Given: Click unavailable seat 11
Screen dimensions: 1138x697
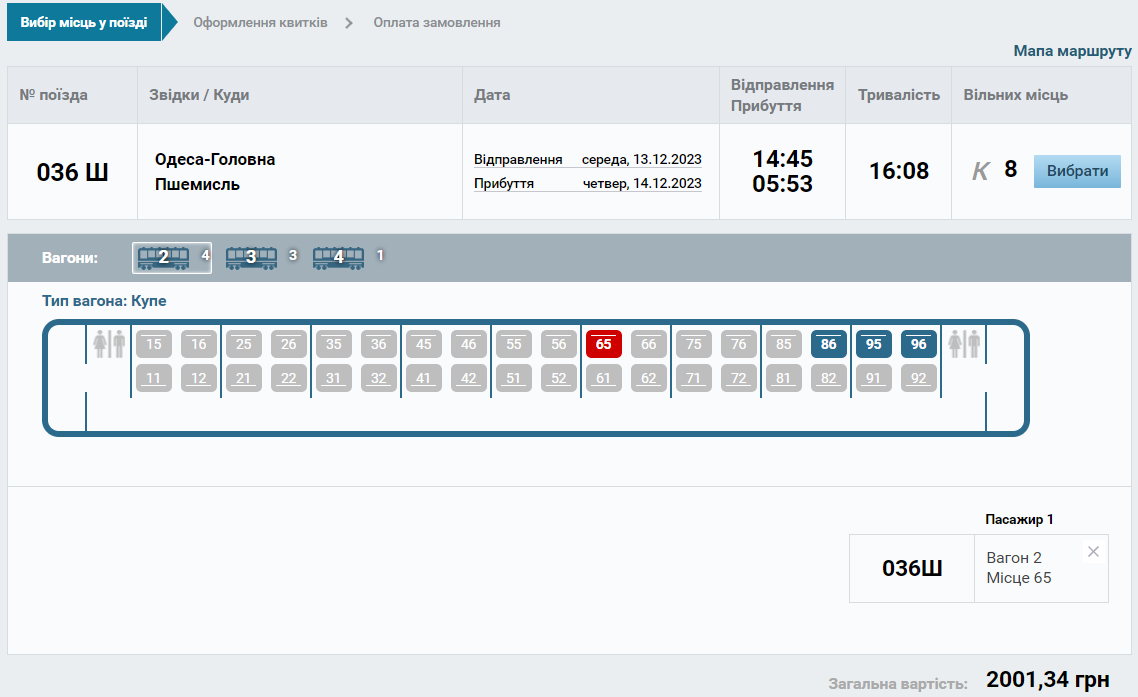Looking at the screenshot, I should click(x=154, y=378).
